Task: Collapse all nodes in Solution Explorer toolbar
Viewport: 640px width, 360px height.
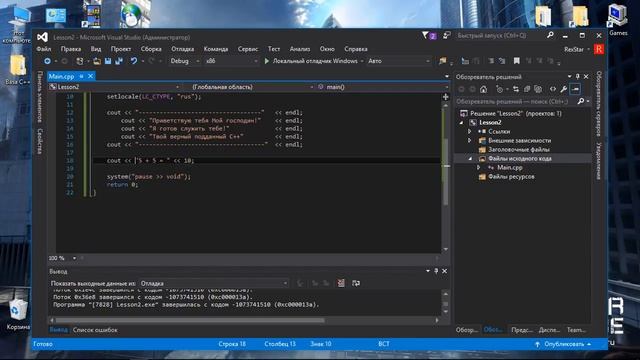Action: pos(527,89)
